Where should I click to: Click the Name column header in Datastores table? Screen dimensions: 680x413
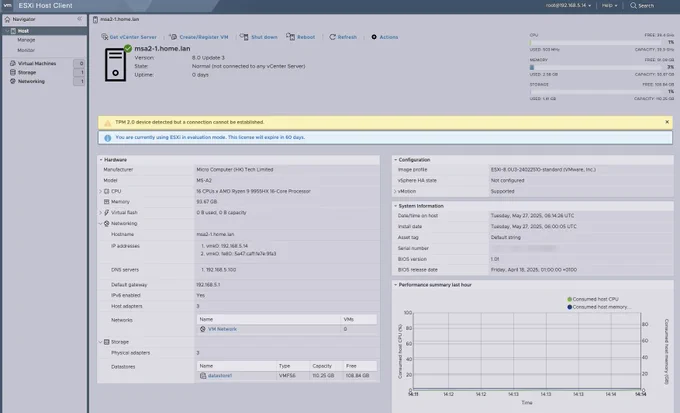pos(237,366)
